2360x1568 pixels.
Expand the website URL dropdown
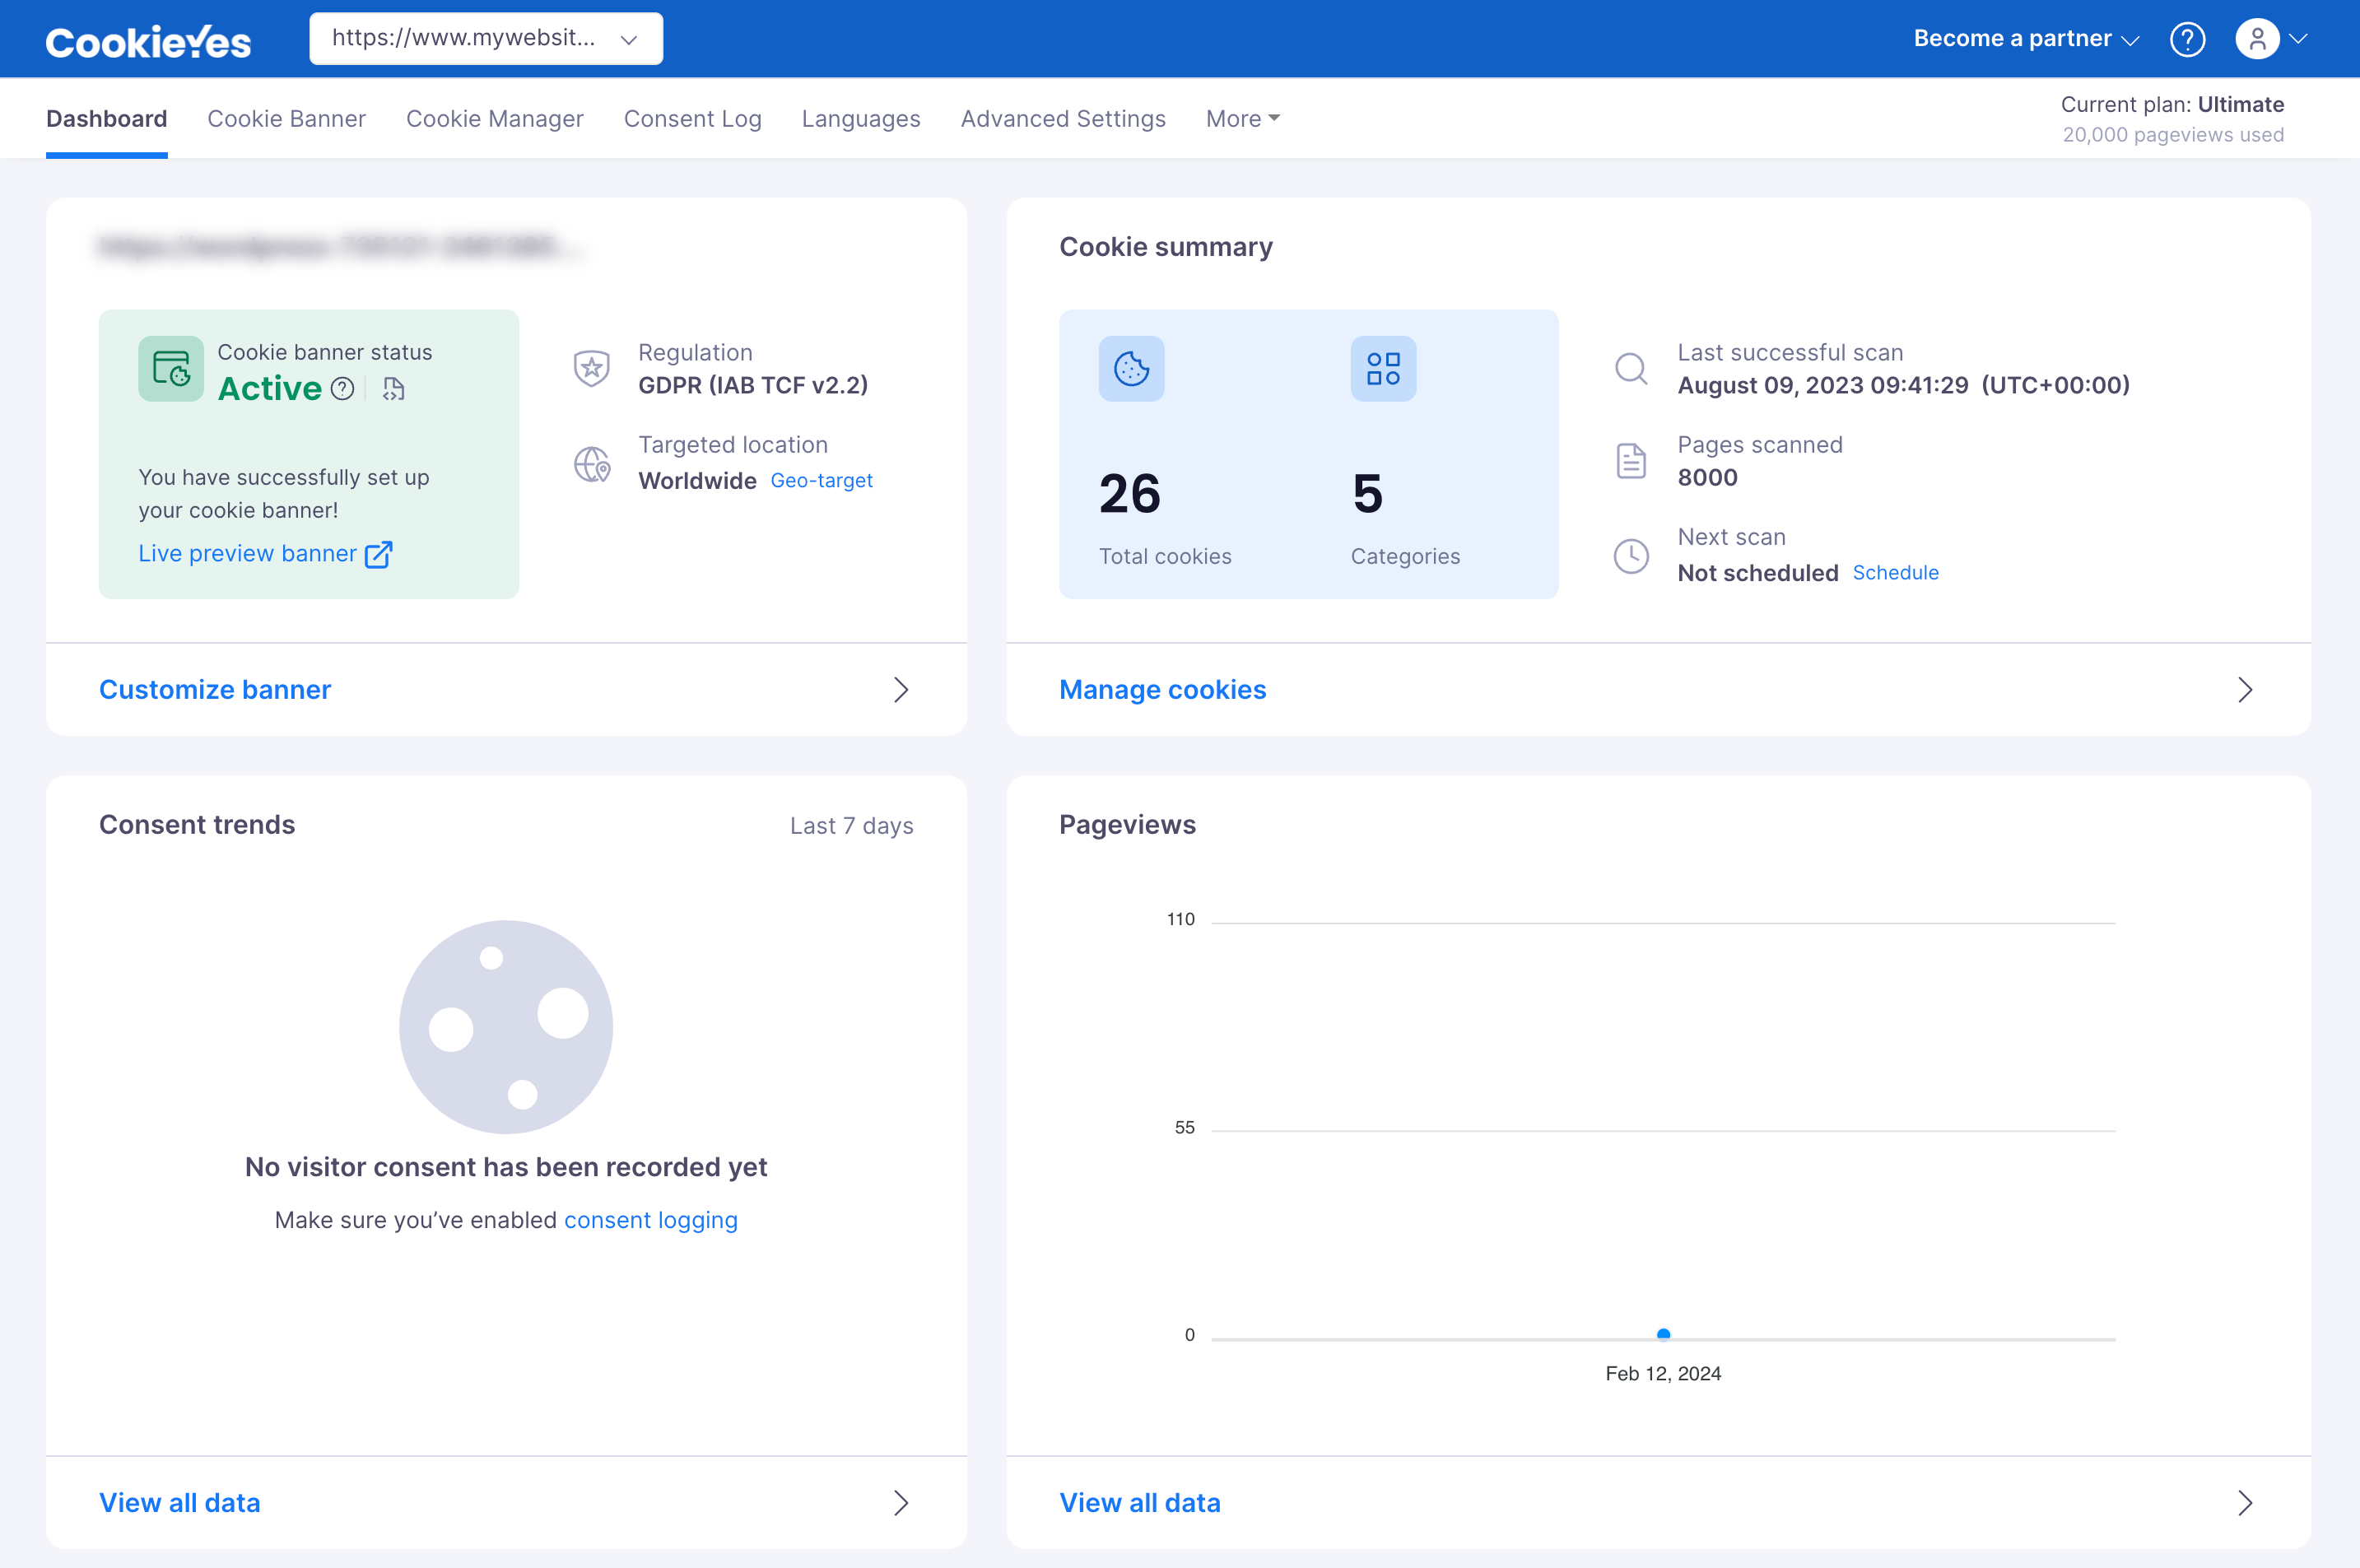pos(486,39)
